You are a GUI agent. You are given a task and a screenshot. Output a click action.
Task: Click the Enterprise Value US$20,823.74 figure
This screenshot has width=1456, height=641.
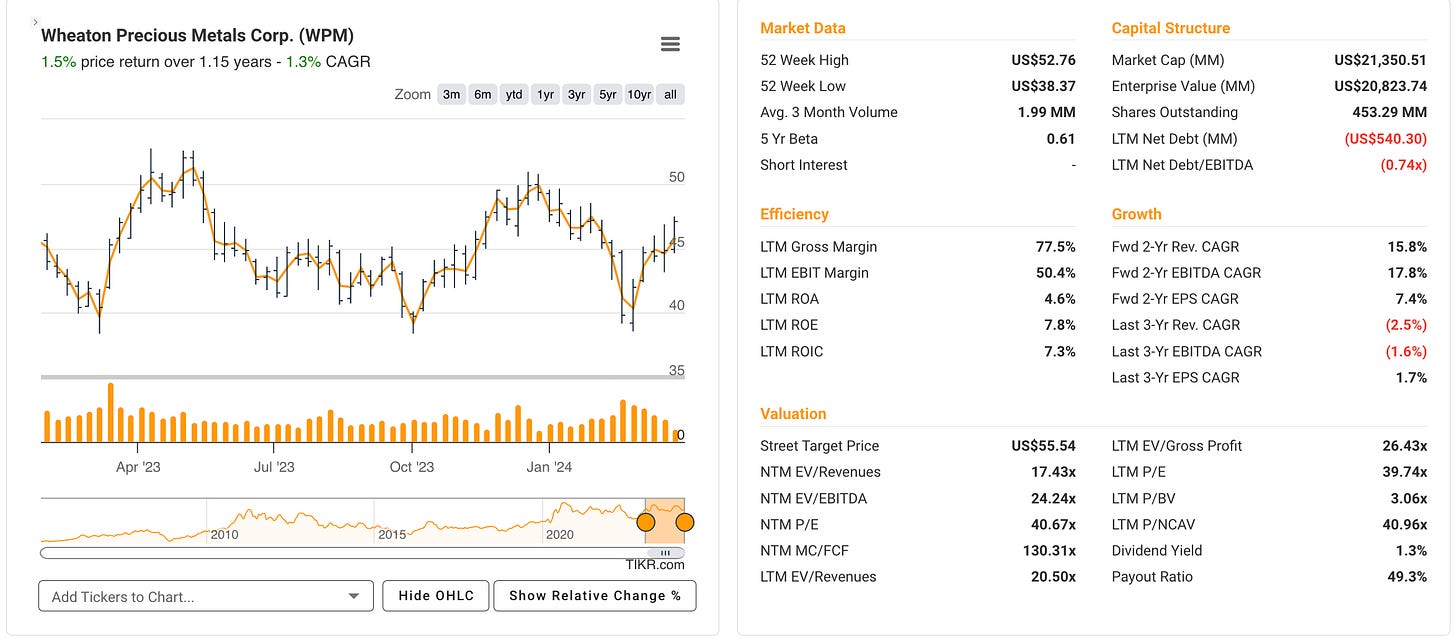coord(1380,86)
